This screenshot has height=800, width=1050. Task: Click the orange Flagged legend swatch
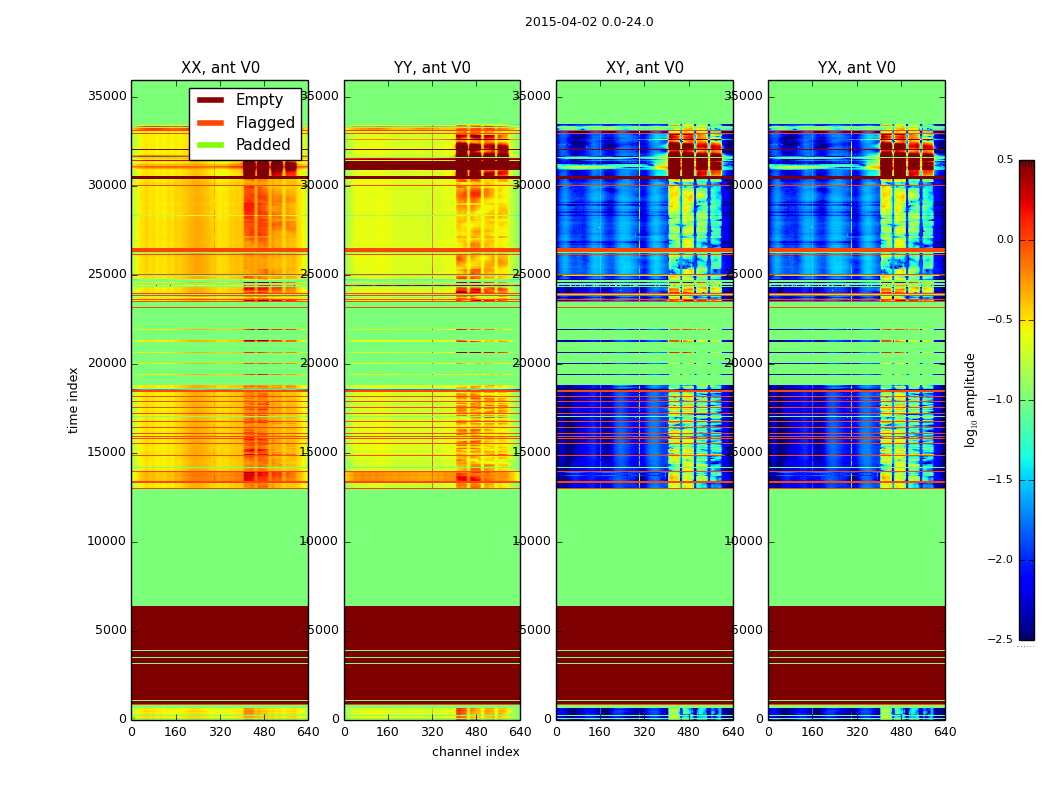(x=210, y=123)
